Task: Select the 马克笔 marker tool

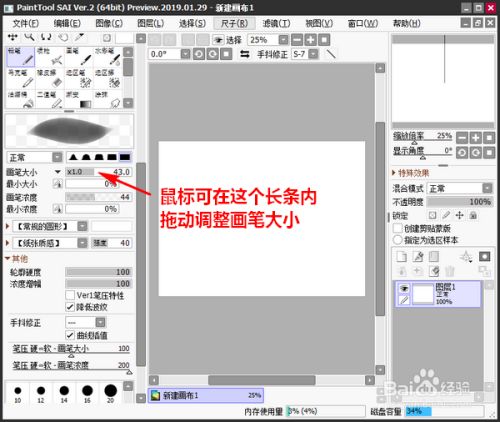Action: 20,78
